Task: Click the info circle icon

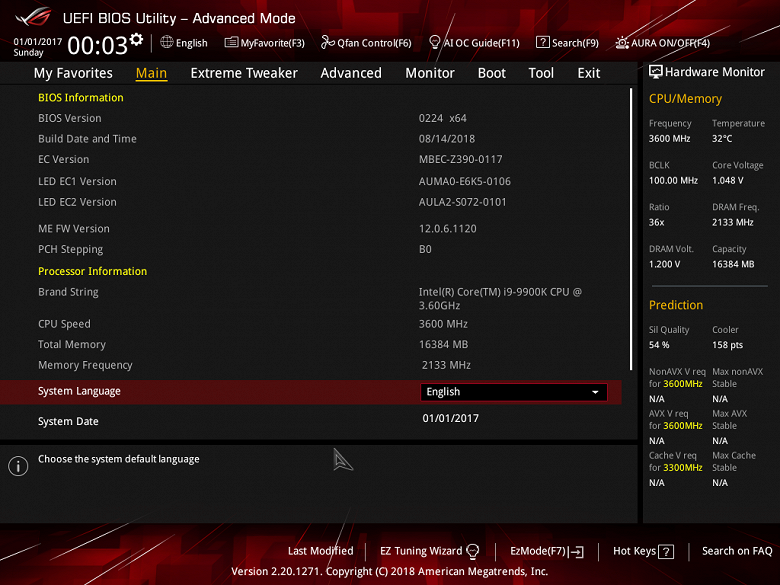Action: pos(18,466)
